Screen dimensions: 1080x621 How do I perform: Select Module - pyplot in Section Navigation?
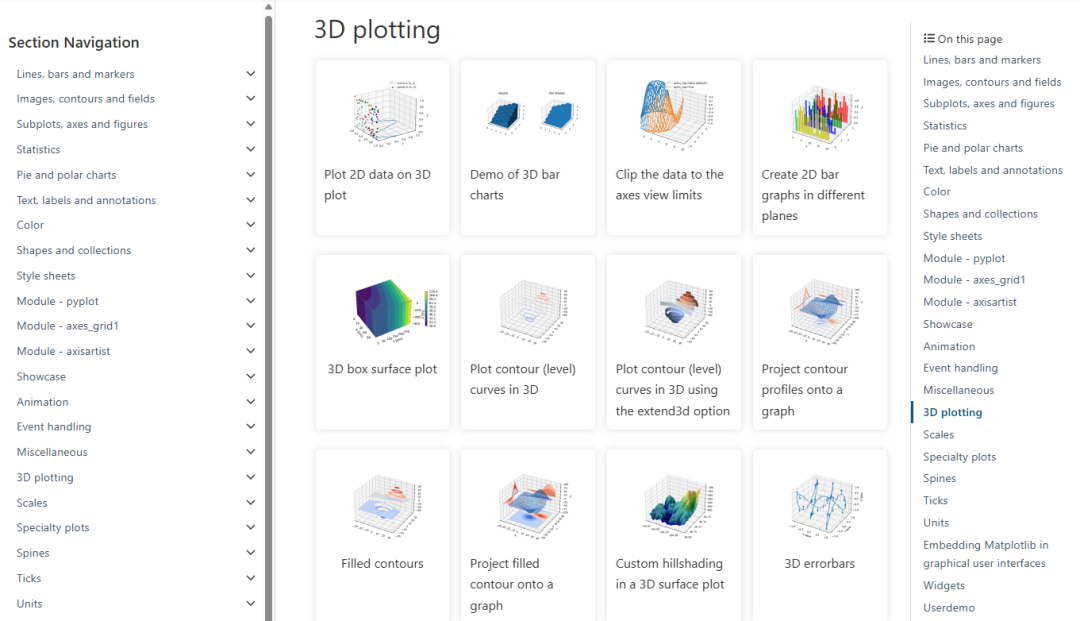coord(58,301)
